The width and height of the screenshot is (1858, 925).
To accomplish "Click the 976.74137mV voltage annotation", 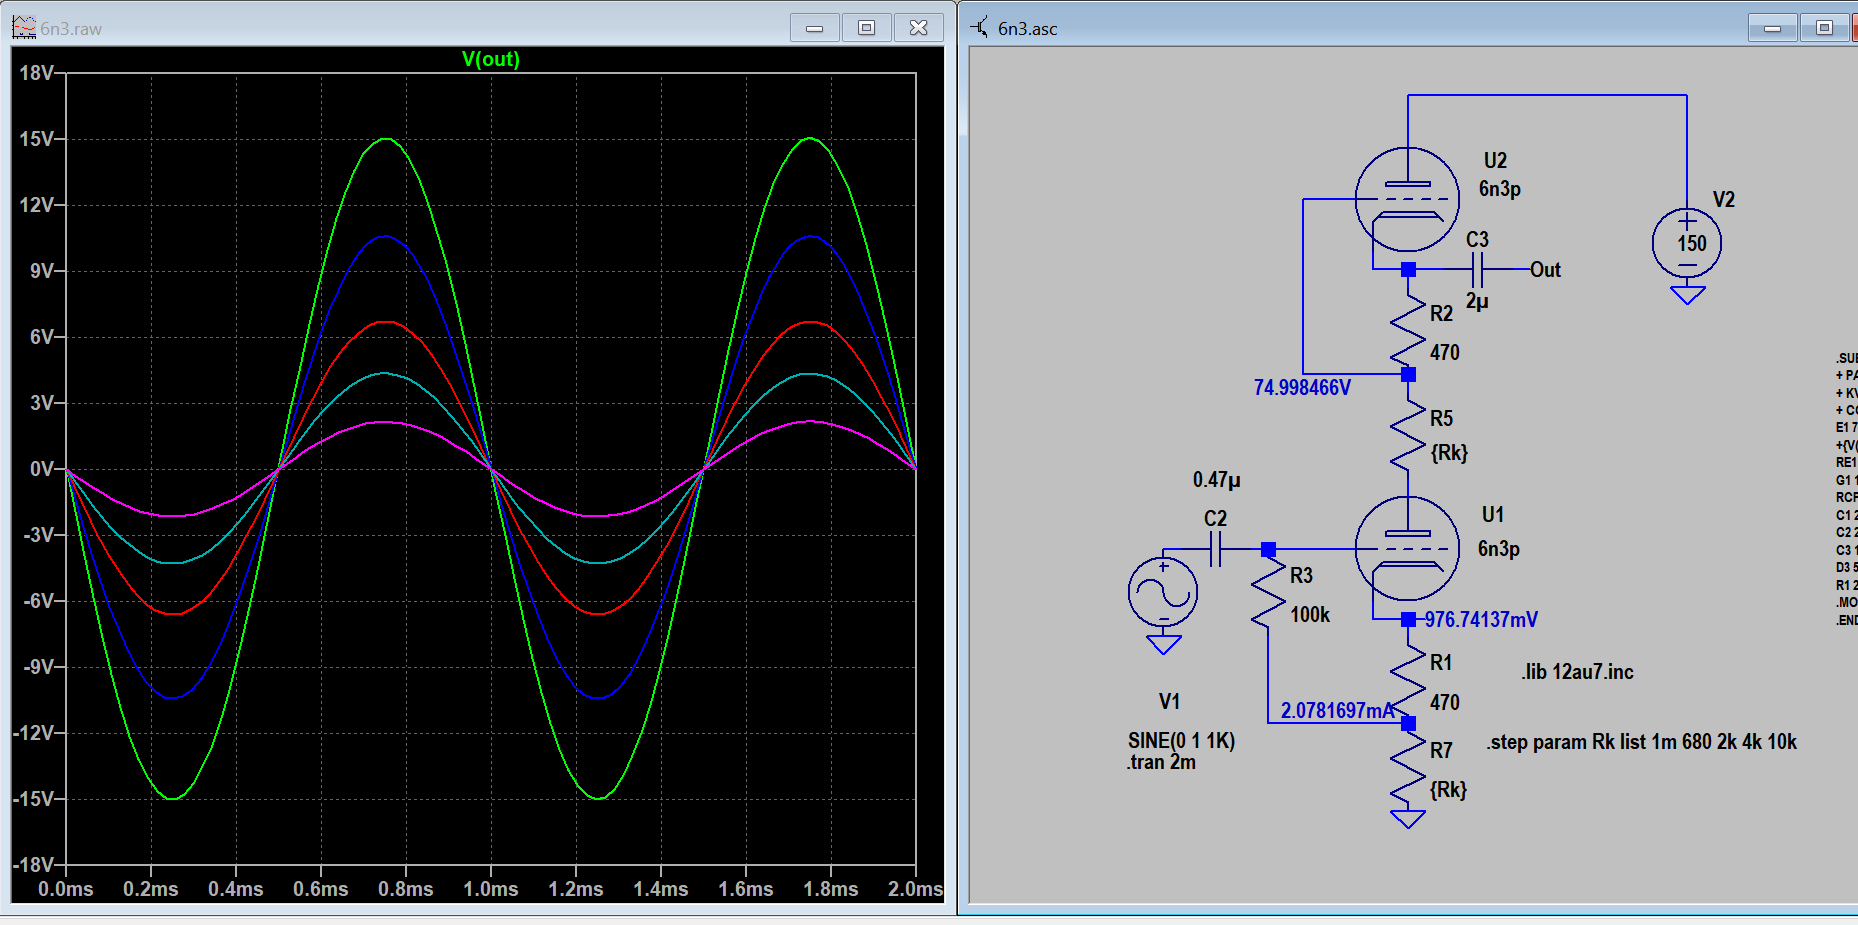I will [1481, 620].
